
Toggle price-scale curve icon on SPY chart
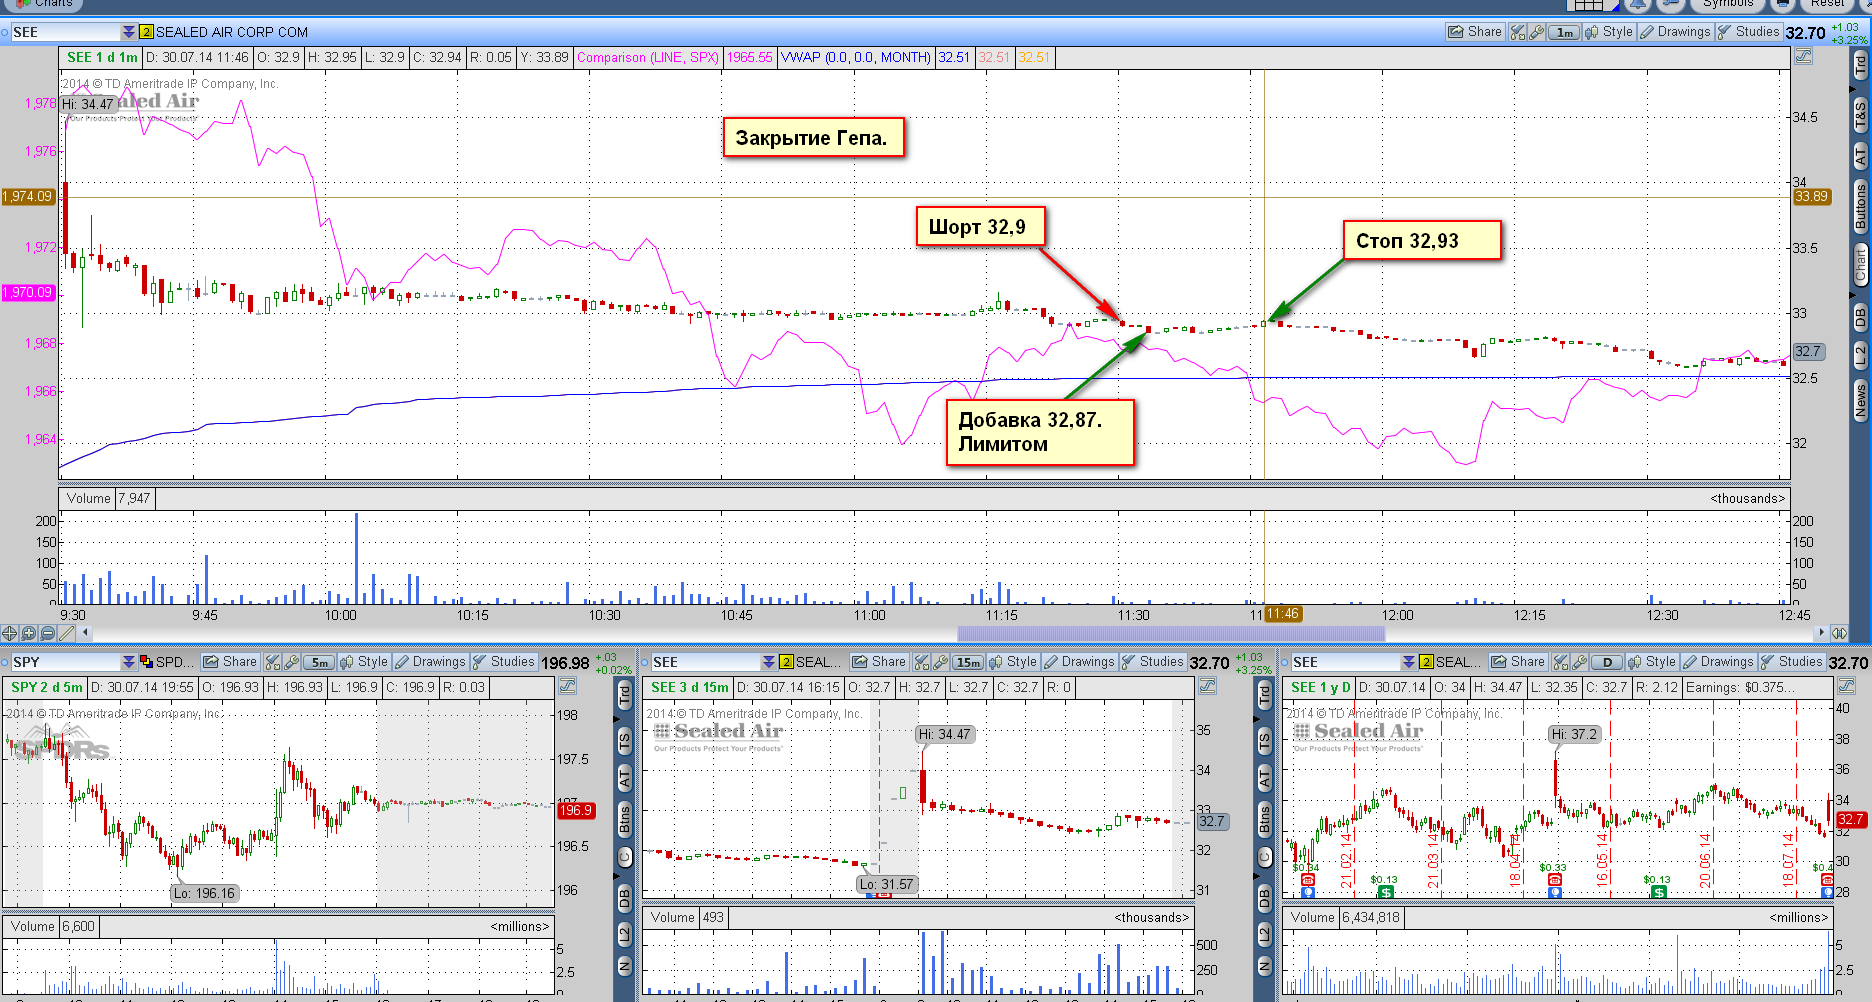(567, 686)
